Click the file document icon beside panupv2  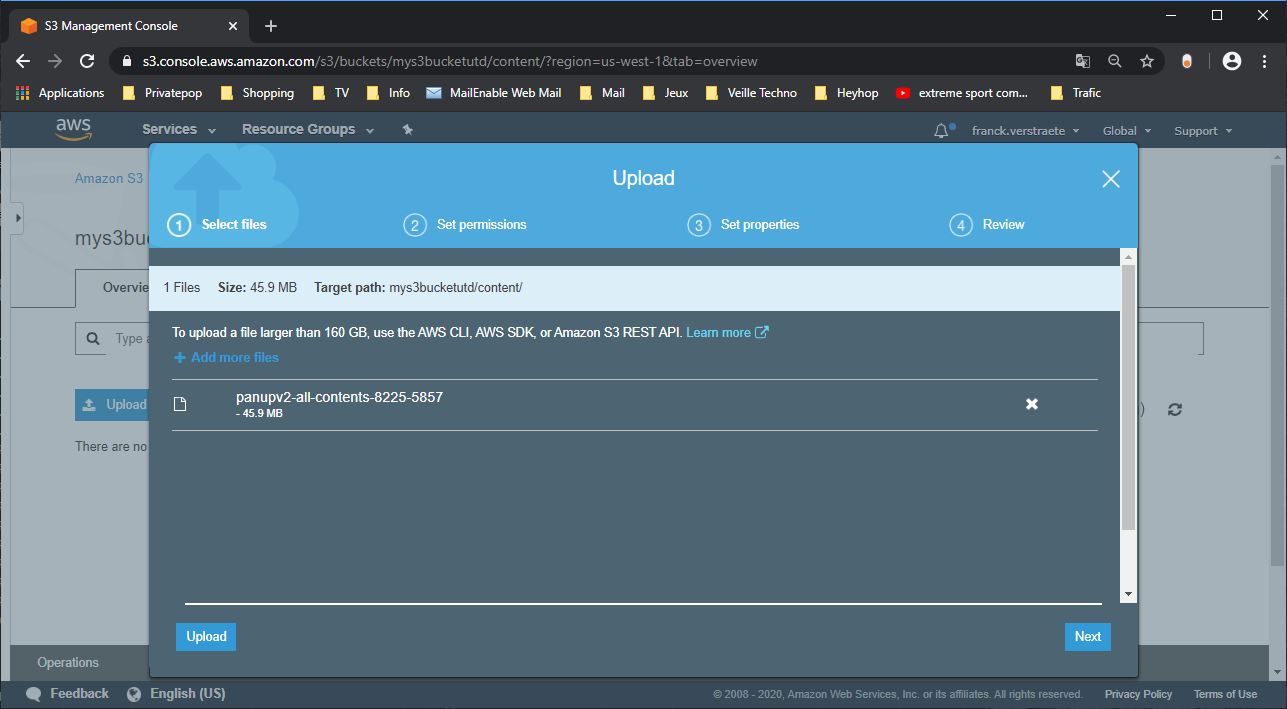pos(180,404)
